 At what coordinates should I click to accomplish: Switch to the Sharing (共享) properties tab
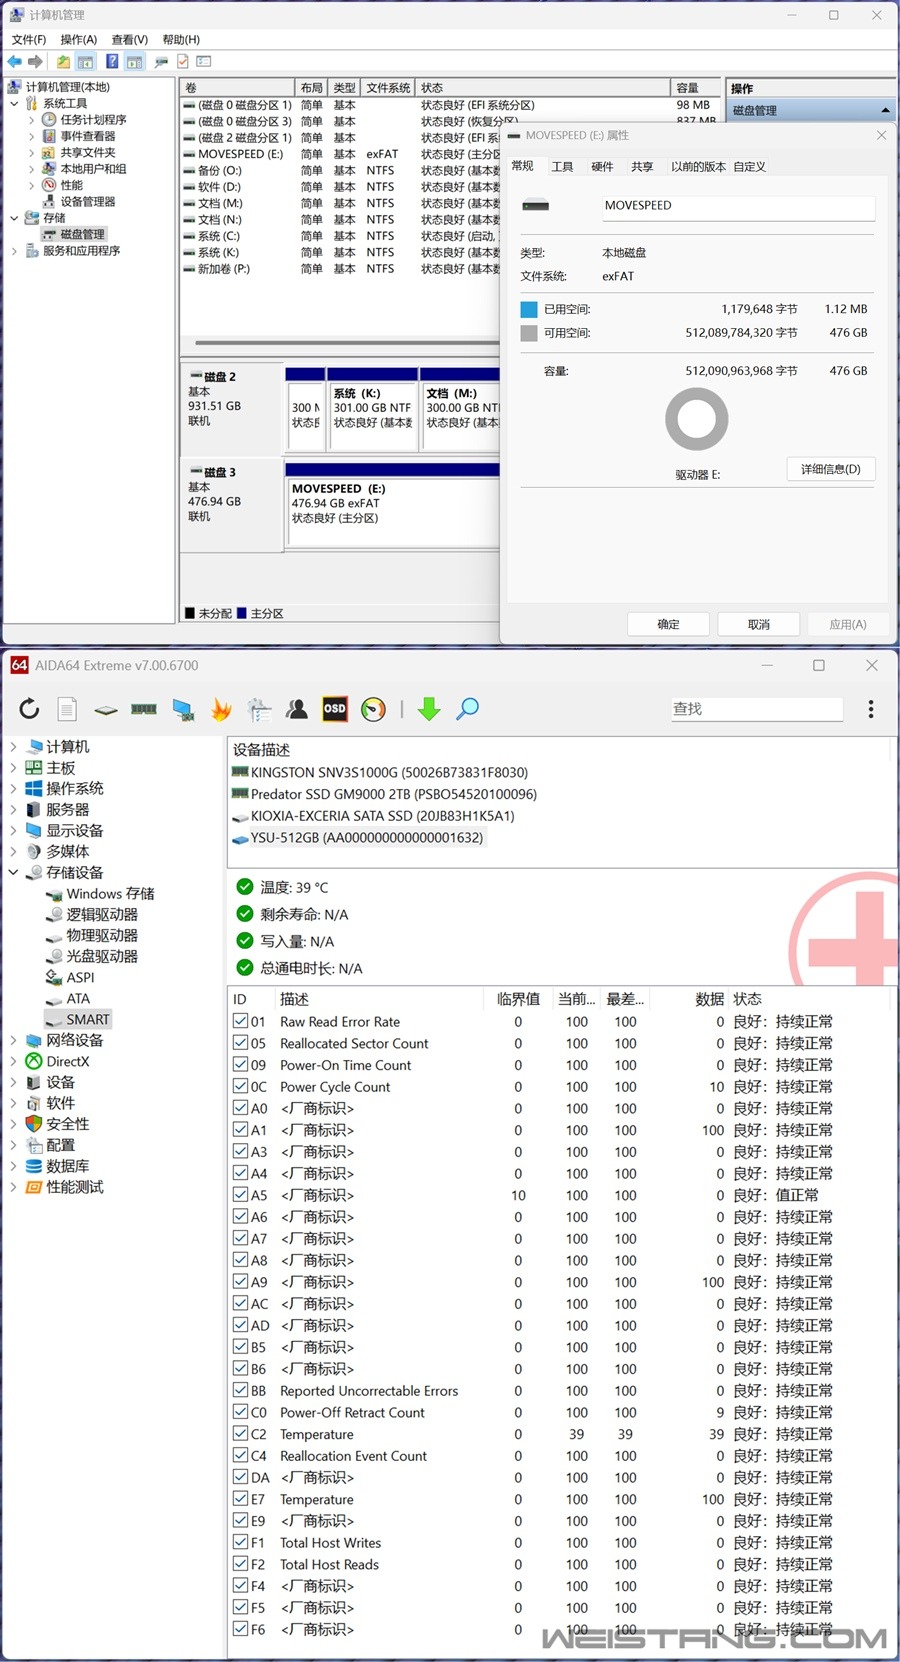point(642,167)
